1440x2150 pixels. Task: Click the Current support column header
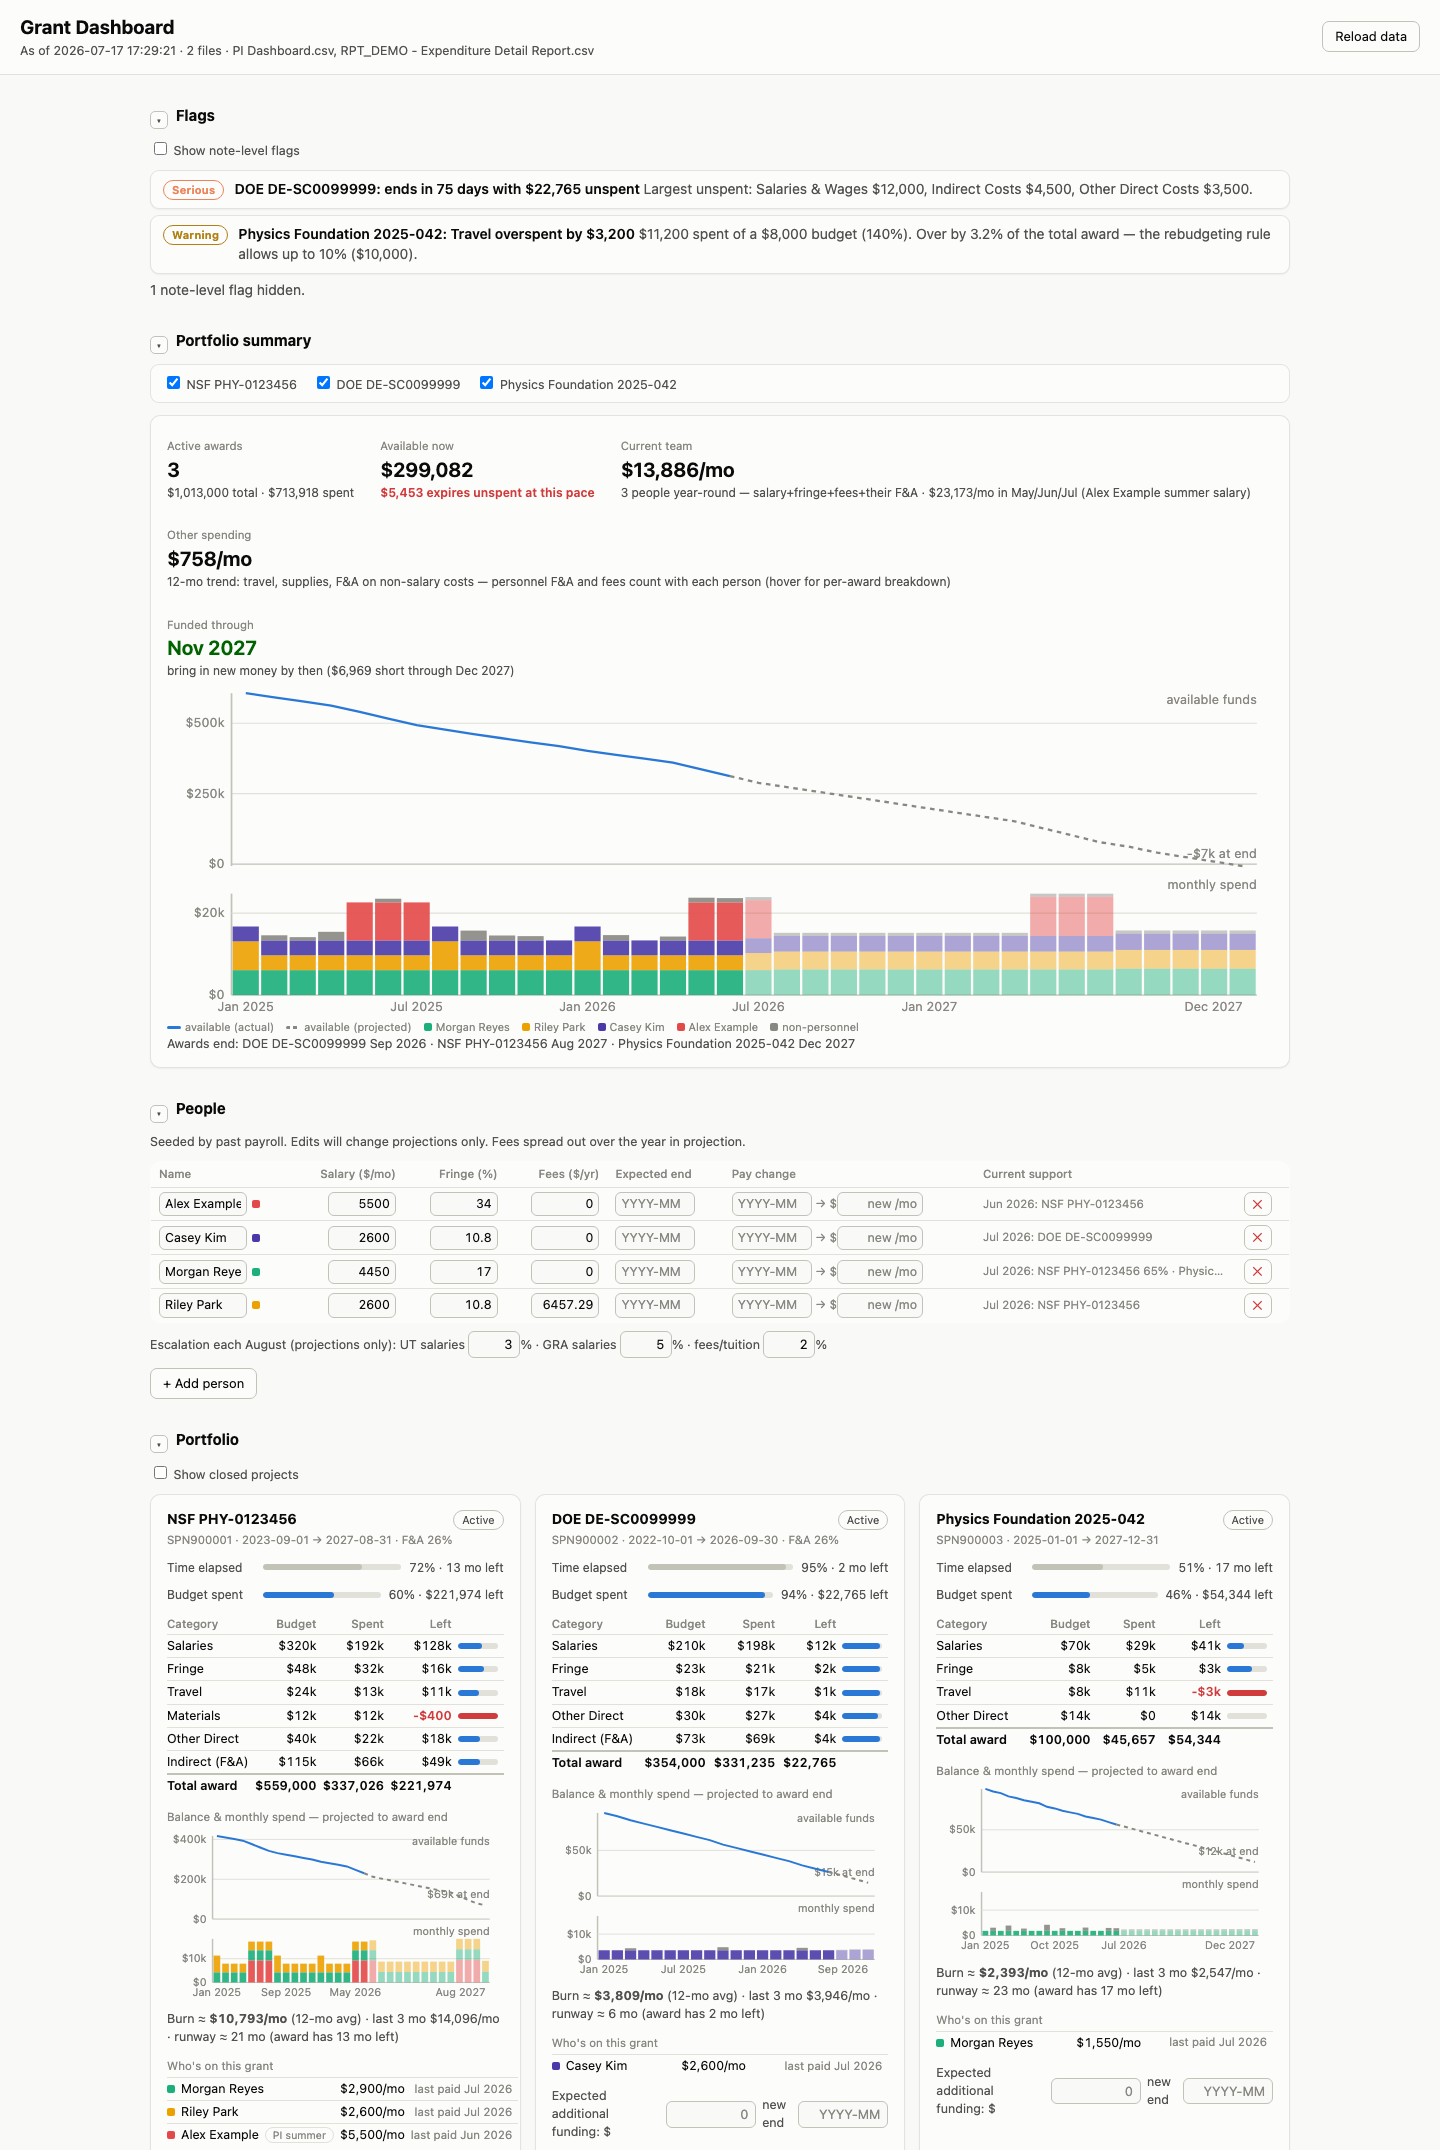coord(1027,1174)
